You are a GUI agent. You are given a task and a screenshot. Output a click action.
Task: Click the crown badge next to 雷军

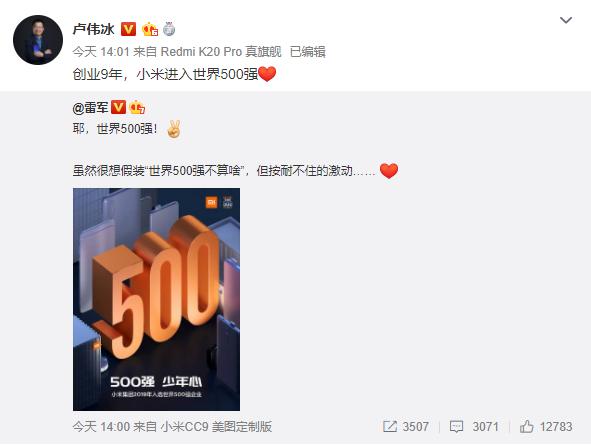pyautogui.click(x=137, y=108)
